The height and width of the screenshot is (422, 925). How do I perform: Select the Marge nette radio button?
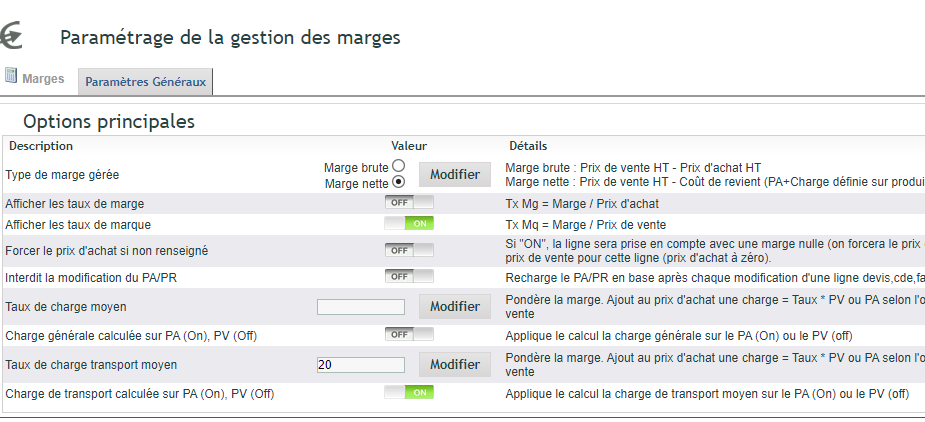[x=399, y=182]
